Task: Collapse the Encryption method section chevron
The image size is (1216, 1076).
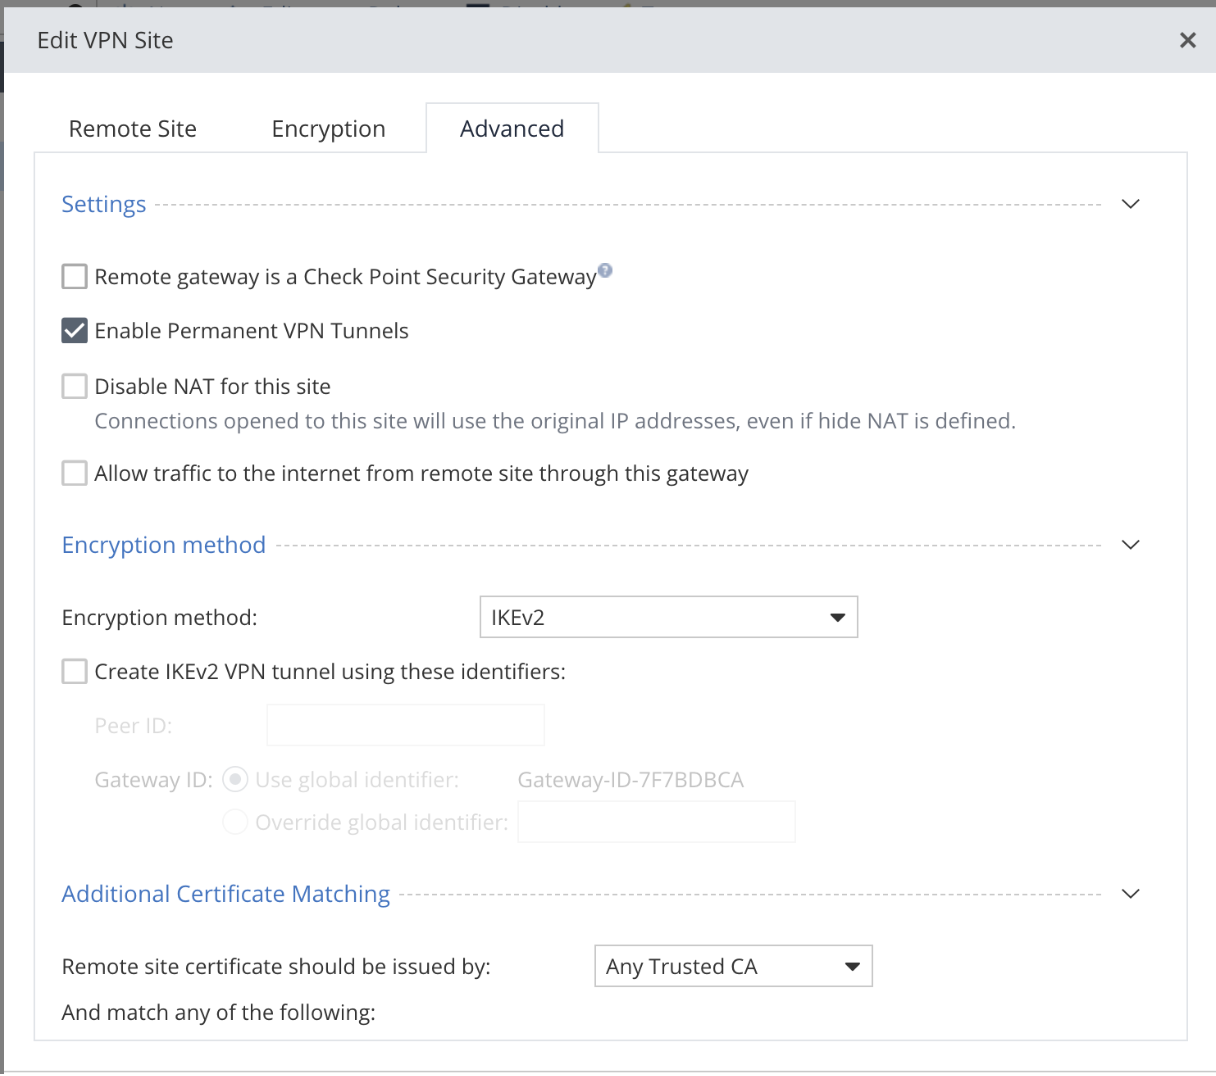Action: pos(1130,545)
